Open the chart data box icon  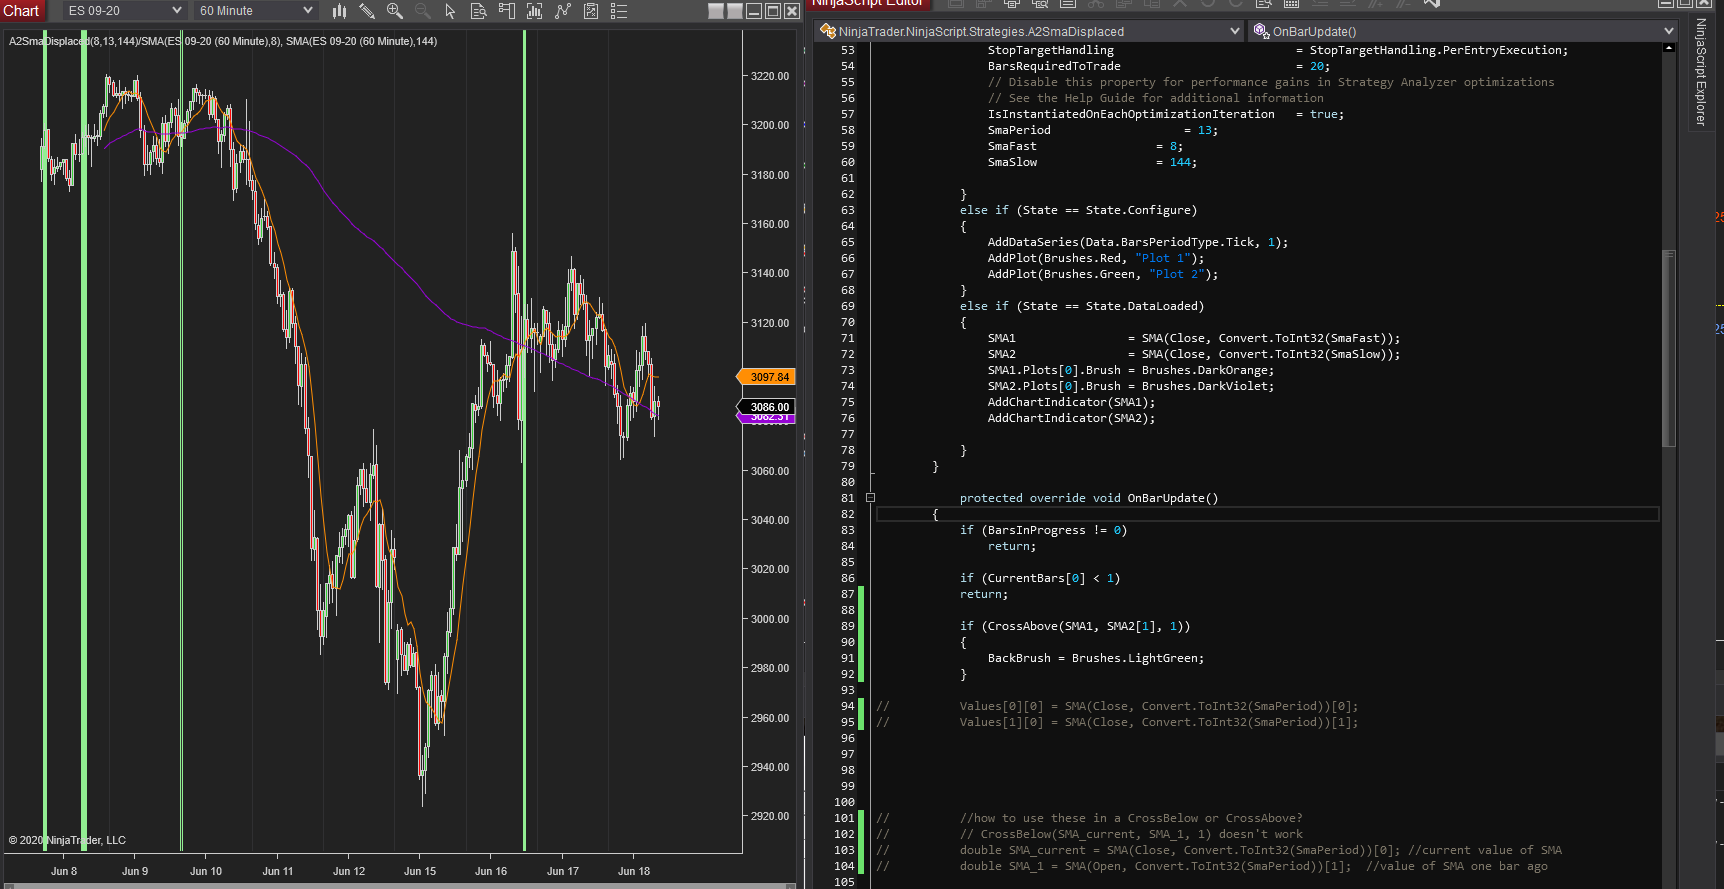click(x=478, y=11)
